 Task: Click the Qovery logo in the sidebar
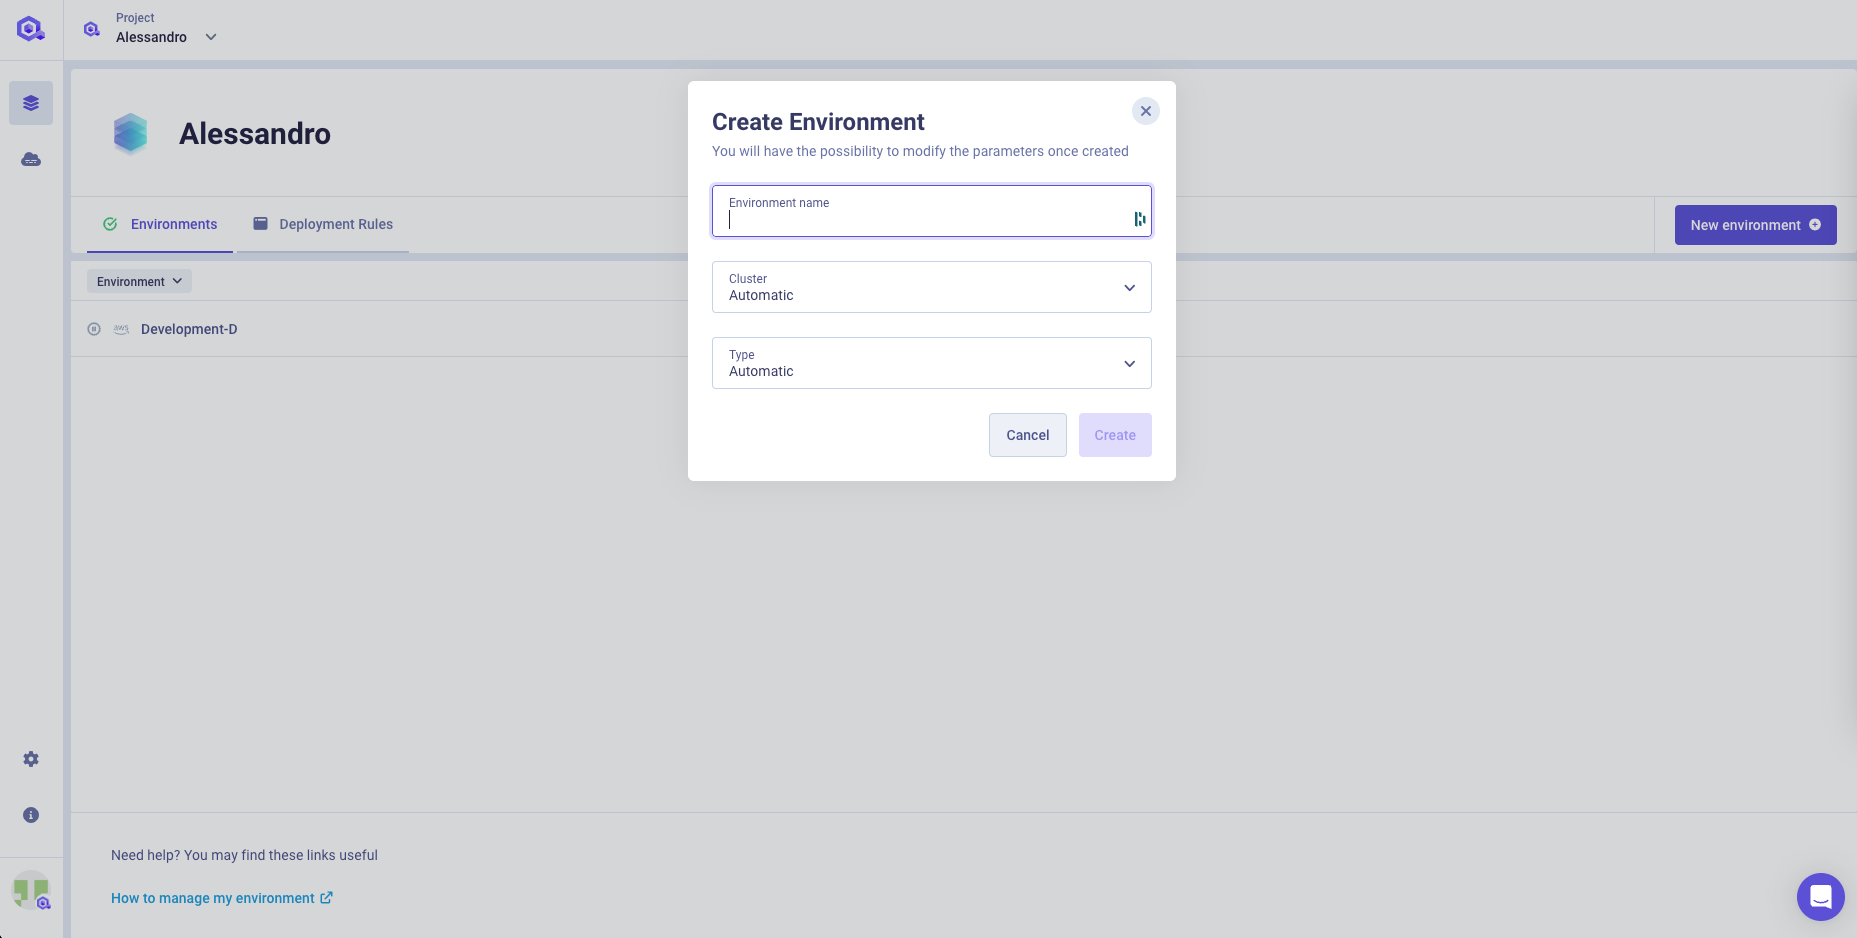(x=31, y=29)
